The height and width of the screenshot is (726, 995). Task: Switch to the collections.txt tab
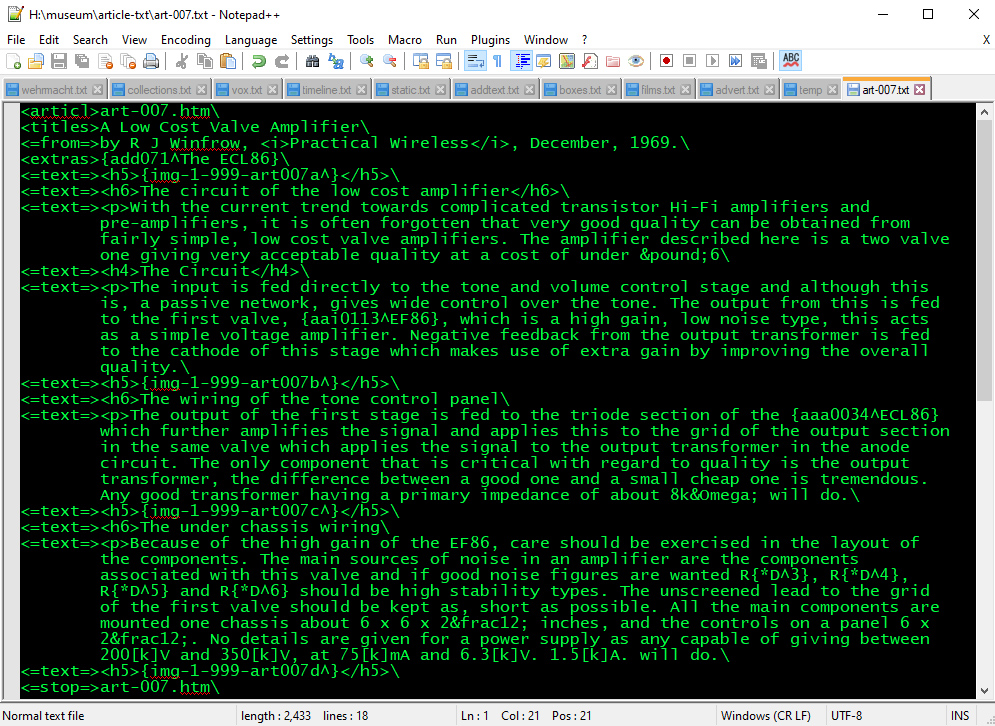point(159,90)
